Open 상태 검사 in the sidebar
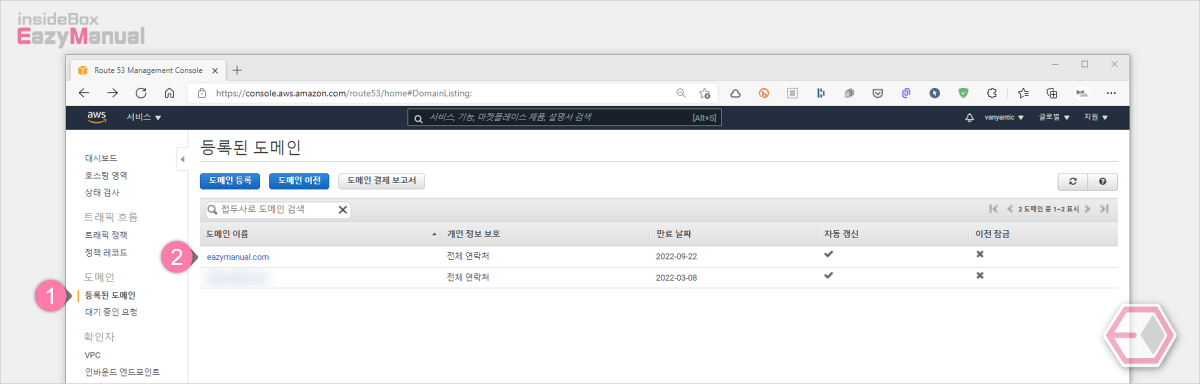The width and height of the screenshot is (1200, 384). [x=103, y=192]
